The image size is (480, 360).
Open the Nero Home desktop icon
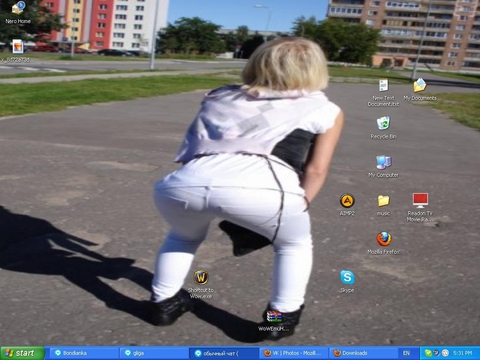pos(18,12)
